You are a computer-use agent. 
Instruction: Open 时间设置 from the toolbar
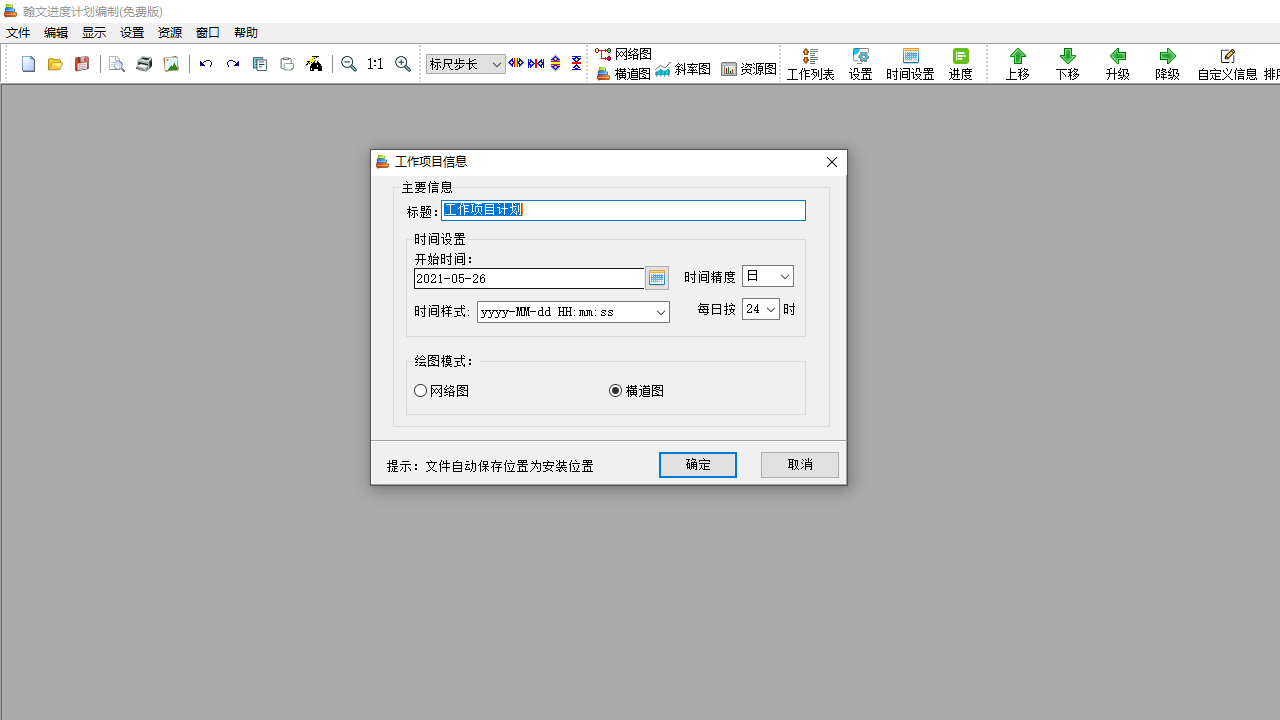(x=910, y=63)
